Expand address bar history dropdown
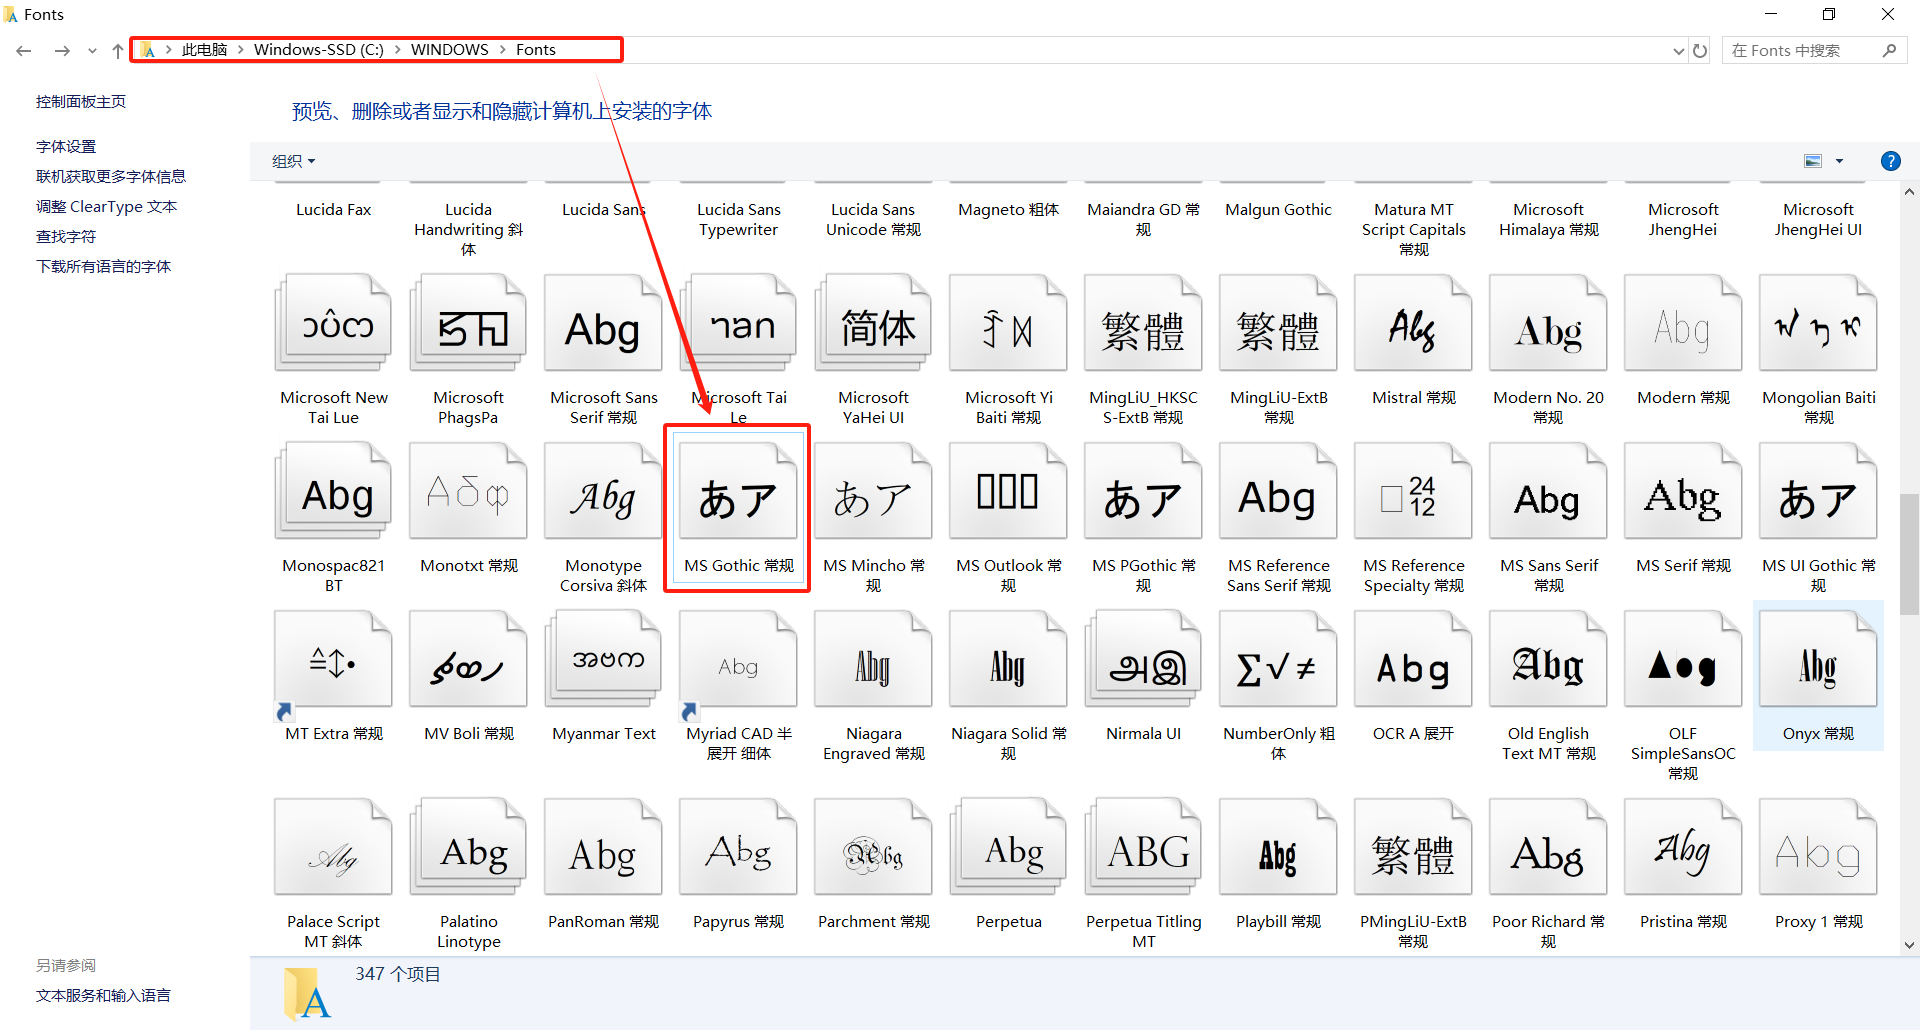The image size is (1920, 1030). coord(1678,50)
